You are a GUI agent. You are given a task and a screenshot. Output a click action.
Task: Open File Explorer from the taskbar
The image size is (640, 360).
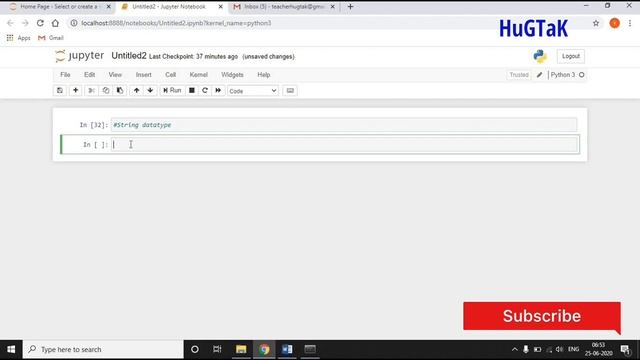pyautogui.click(x=241, y=349)
